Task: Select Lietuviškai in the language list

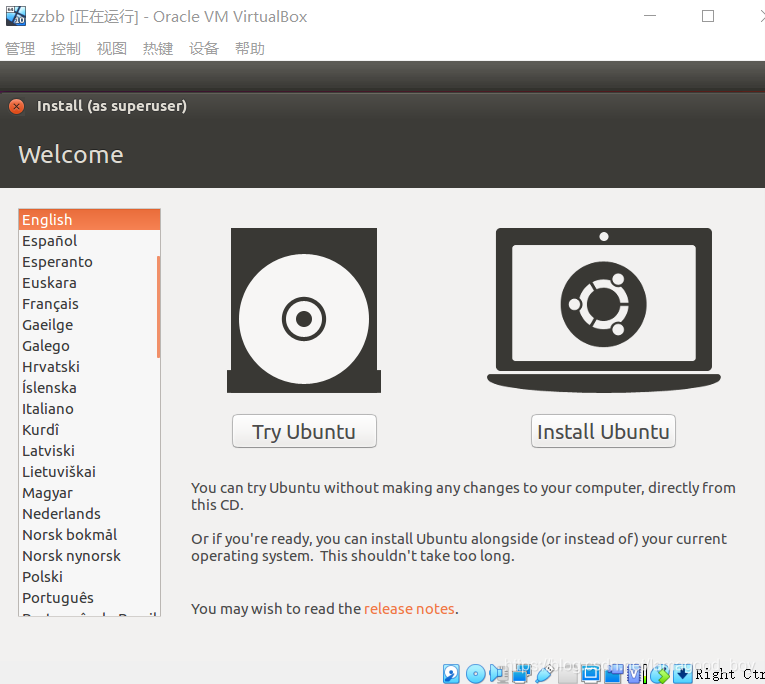Action: point(89,471)
